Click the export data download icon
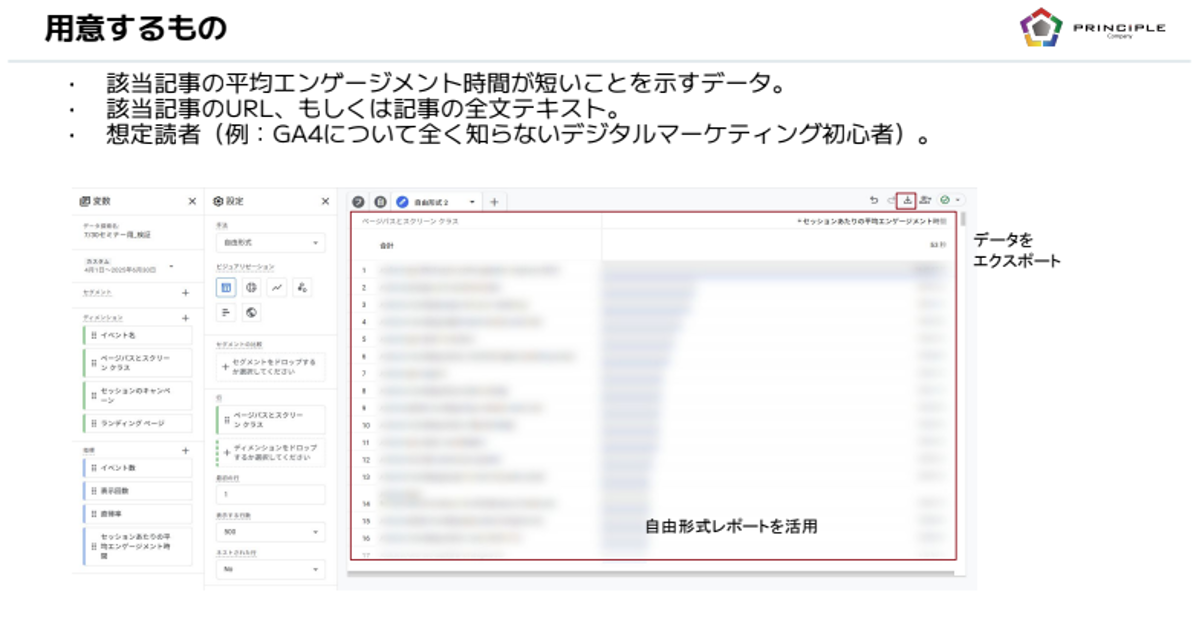This screenshot has width=1202, height=628. (907, 200)
